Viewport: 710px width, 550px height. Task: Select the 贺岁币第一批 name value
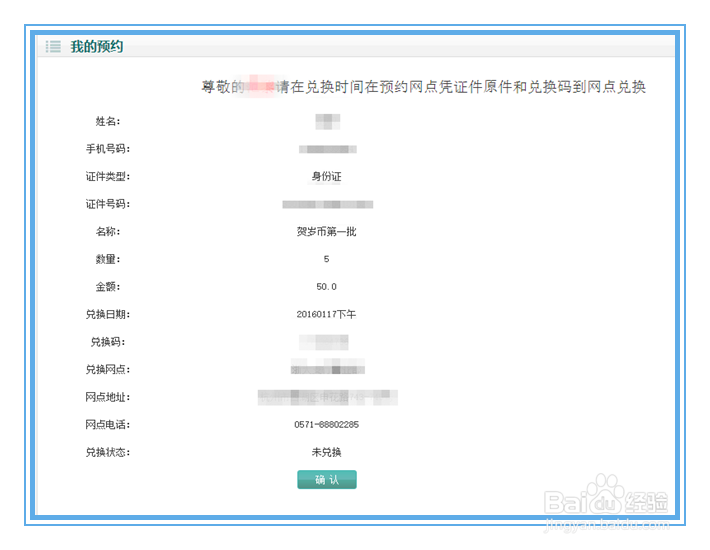[326, 232]
